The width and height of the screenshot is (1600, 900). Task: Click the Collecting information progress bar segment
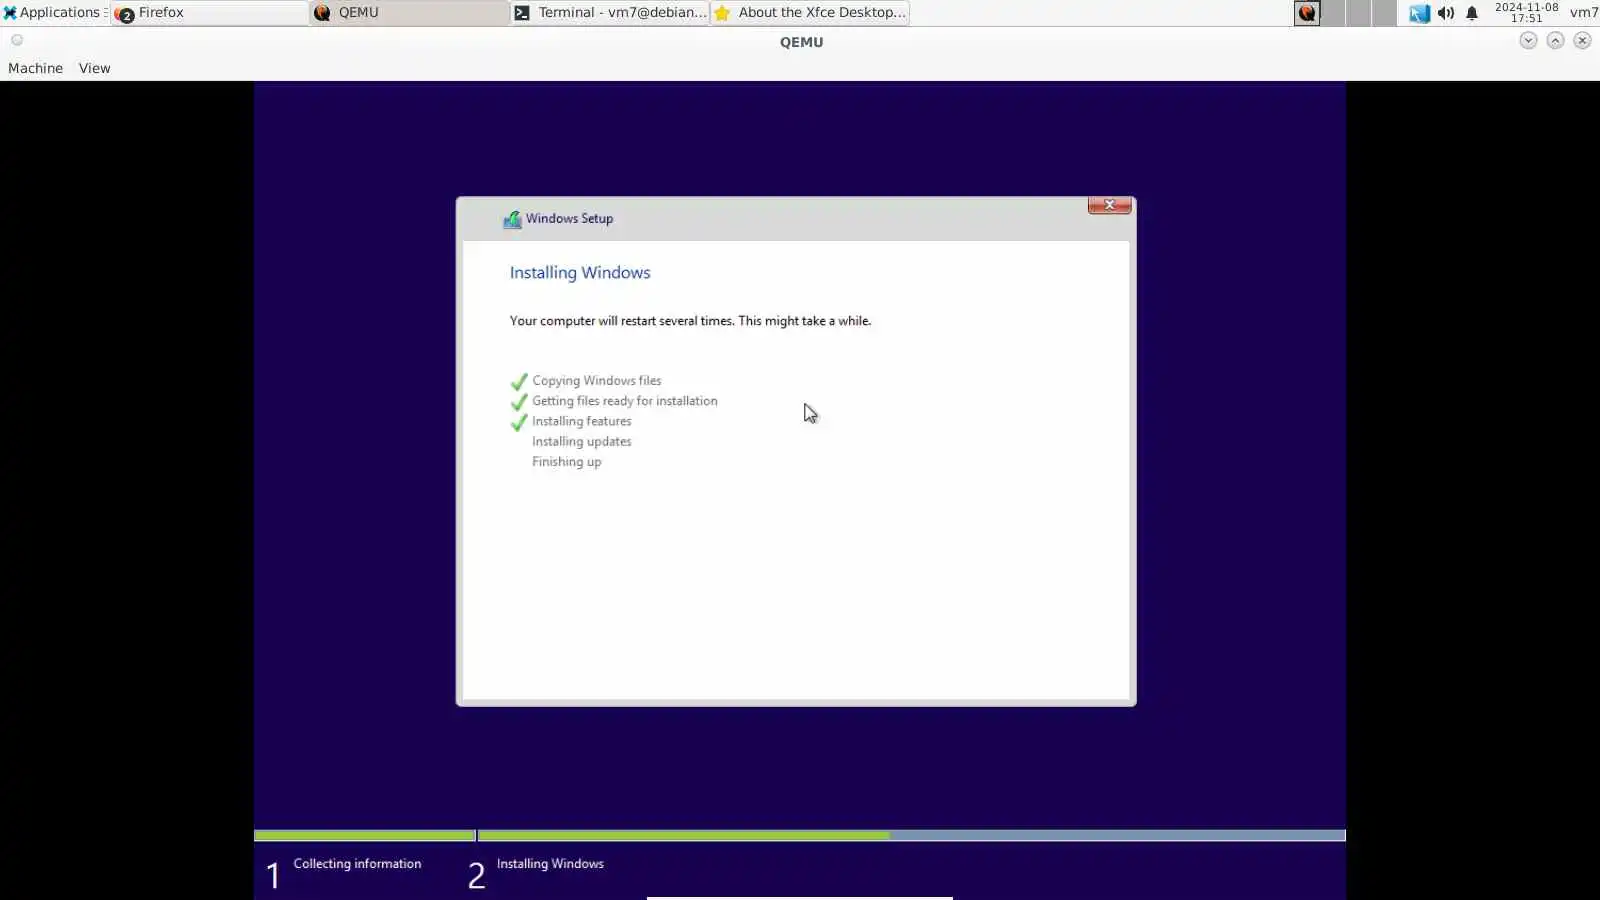click(365, 835)
